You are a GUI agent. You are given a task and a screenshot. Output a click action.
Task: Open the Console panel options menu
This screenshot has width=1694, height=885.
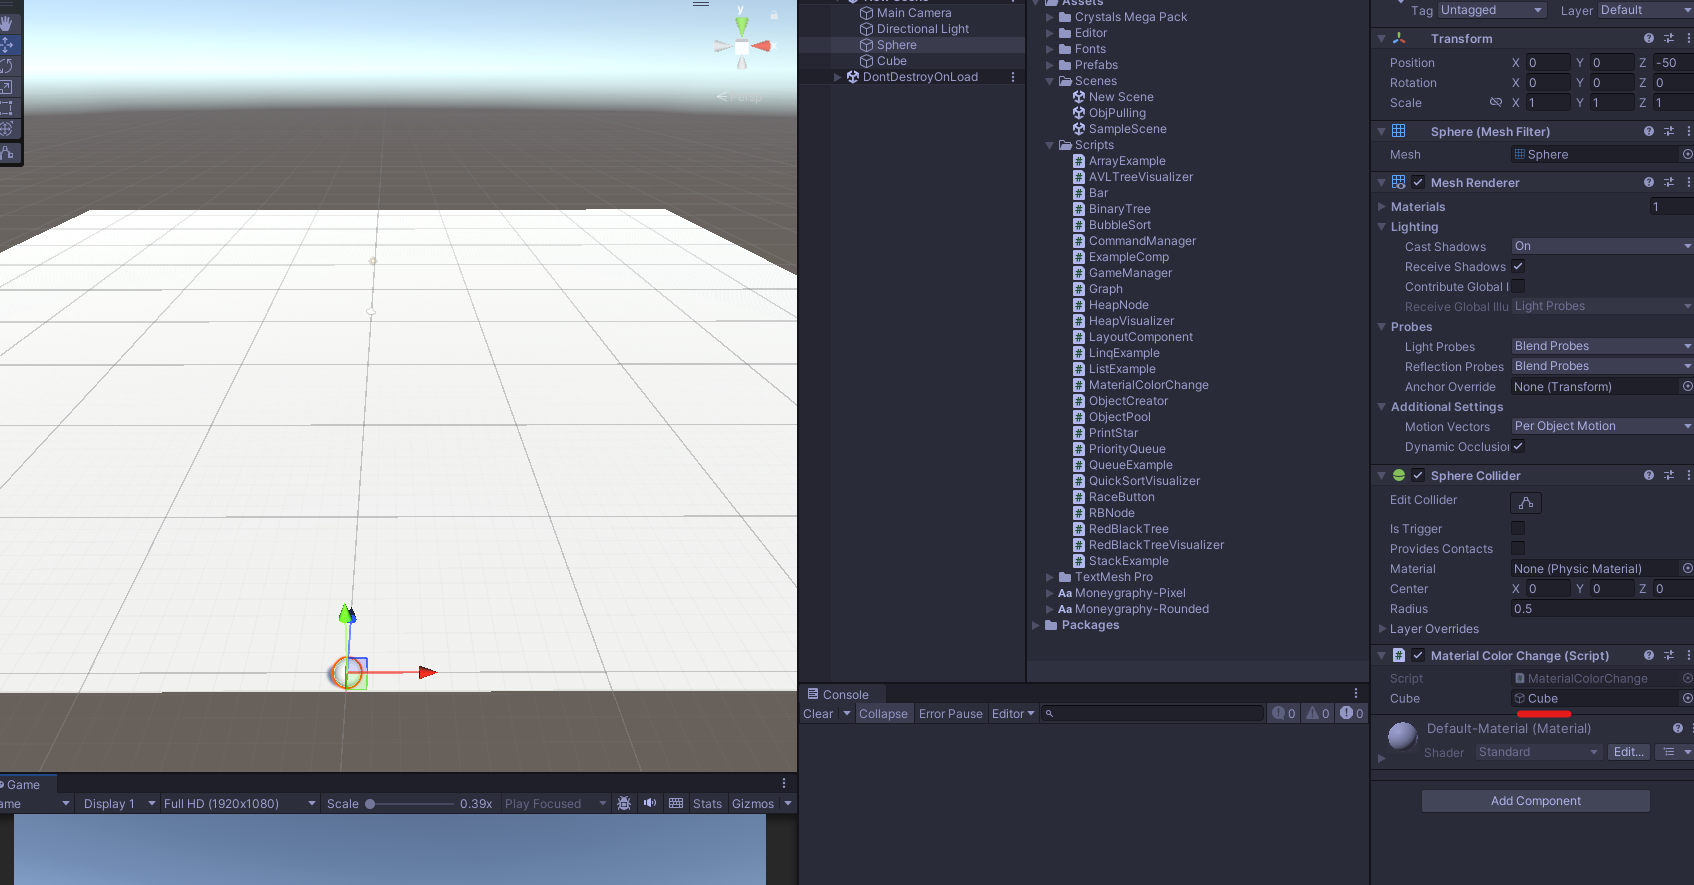pyautogui.click(x=1356, y=694)
